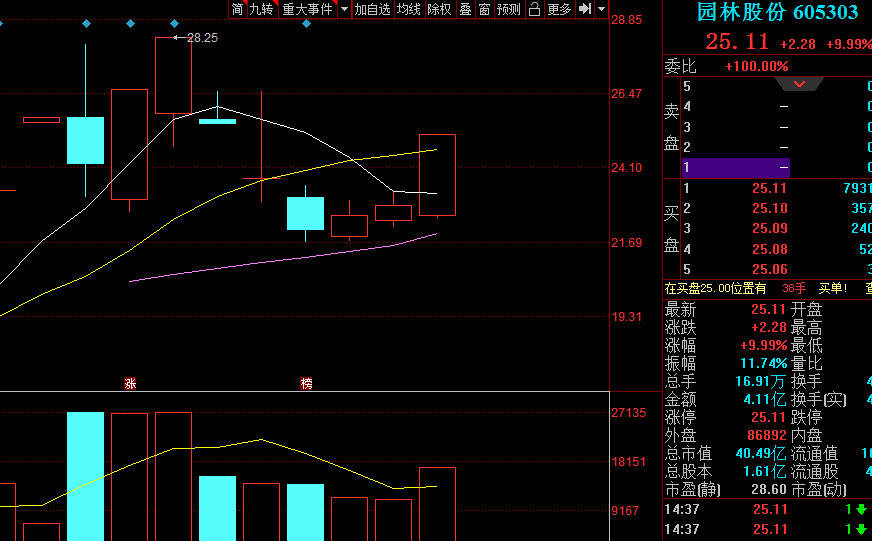Click the 最新 25.11 value

click(x=770, y=309)
